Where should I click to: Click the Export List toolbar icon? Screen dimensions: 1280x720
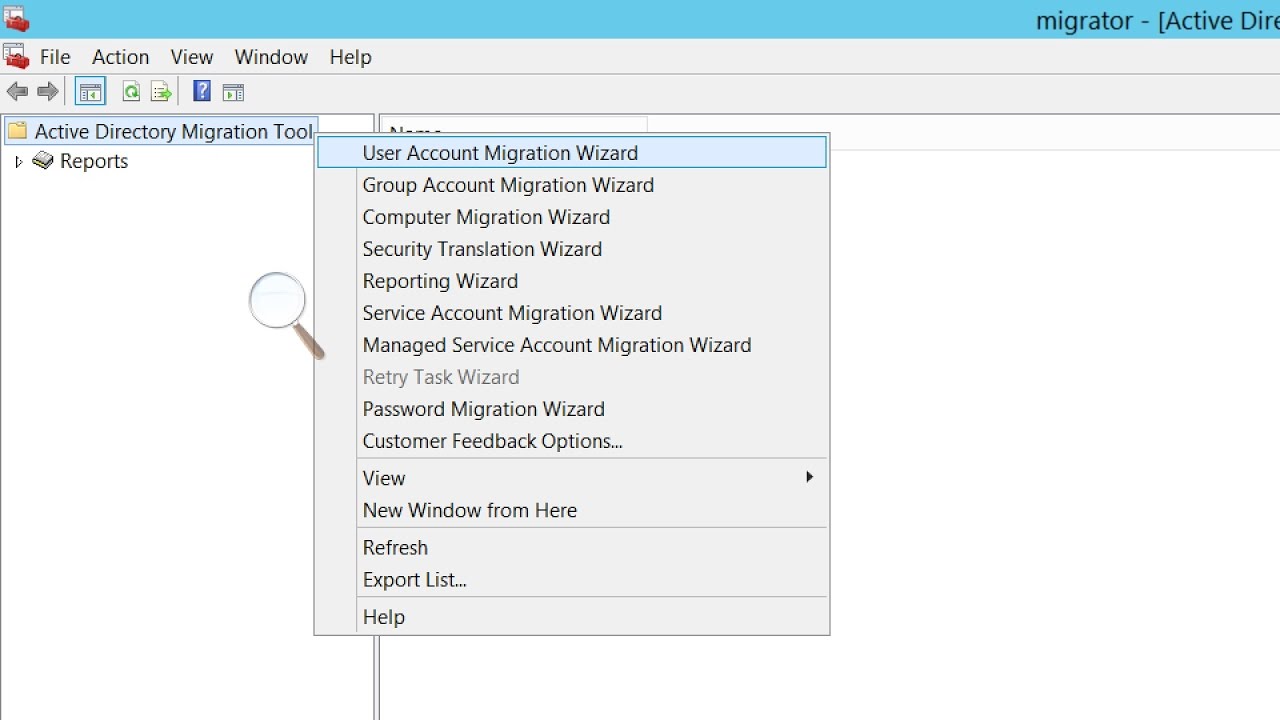click(x=161, y=92)
